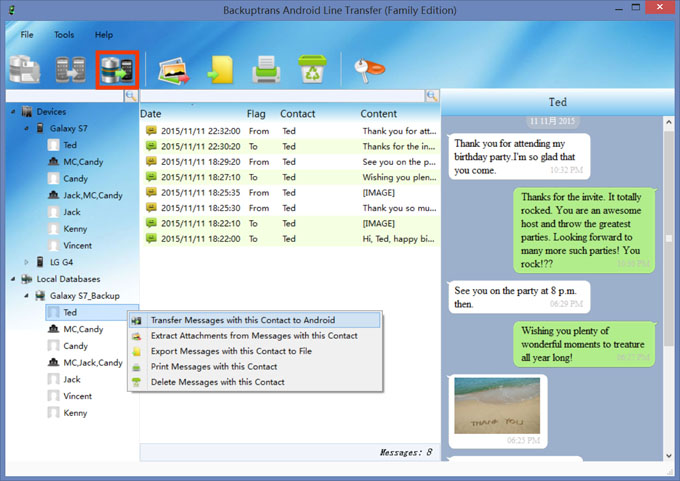This screenshot has height=481, width=680.
Task: Select Vincent under Galaxy S7_Backup
Action: 78,396
